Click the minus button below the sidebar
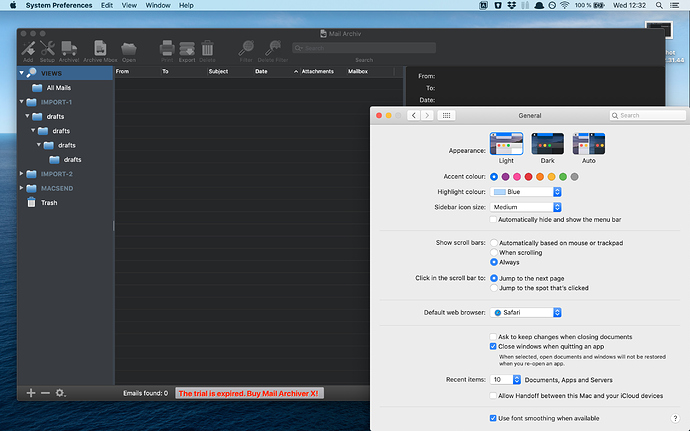690x431 pixels. 45,393
